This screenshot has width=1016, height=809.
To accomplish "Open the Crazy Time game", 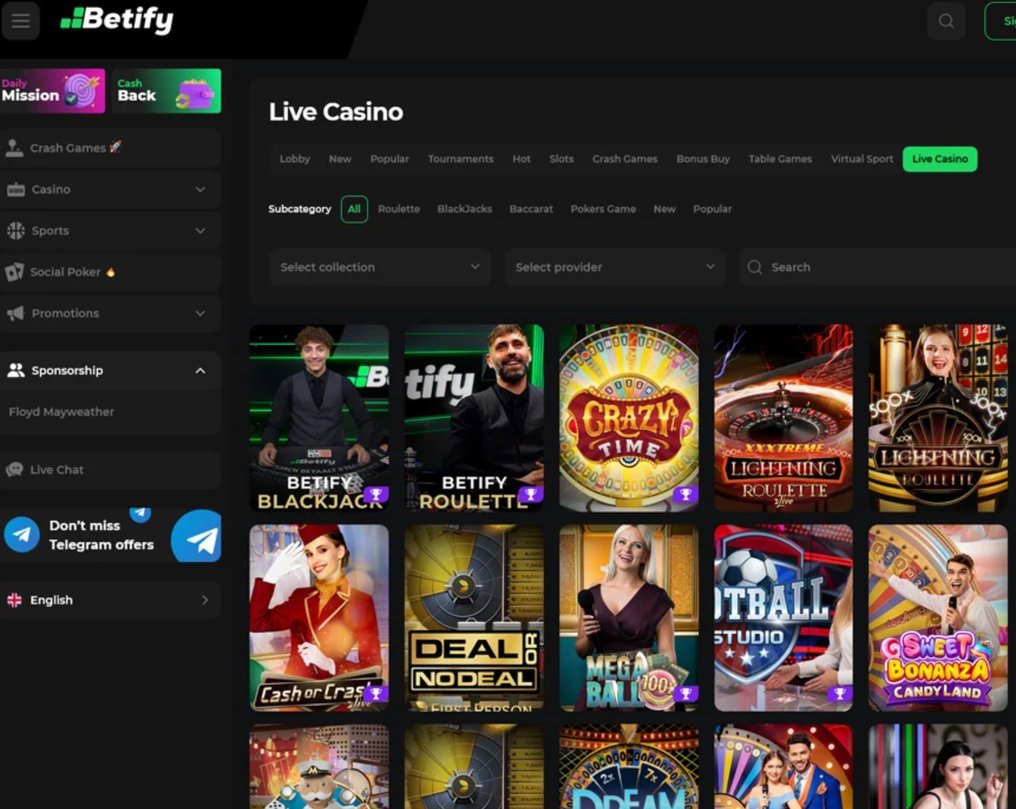I will click(629, 418).
